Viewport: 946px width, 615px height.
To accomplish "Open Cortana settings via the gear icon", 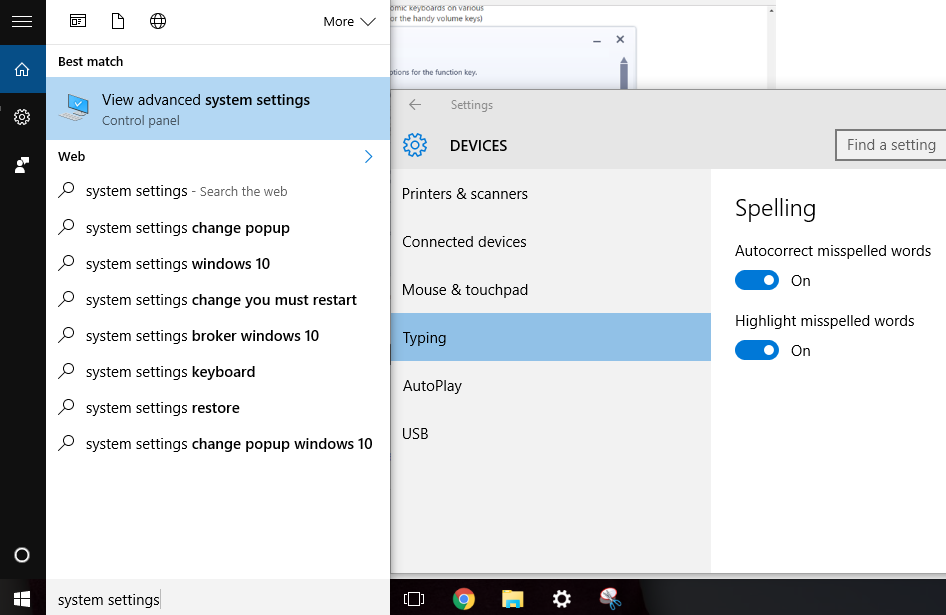I will point(22,117).
